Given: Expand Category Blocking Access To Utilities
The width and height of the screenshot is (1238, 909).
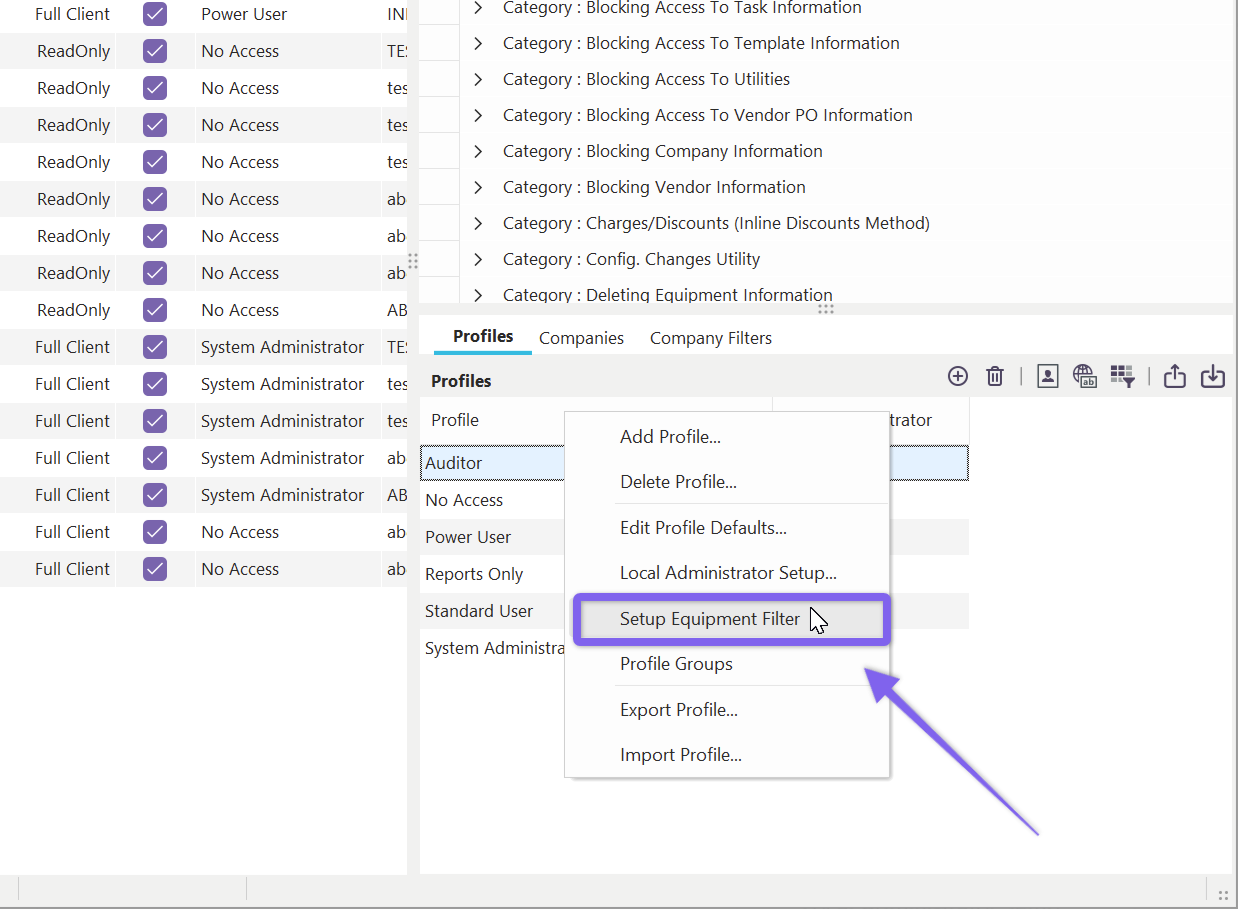Looking at the screenshot, I should pos(478,79).
